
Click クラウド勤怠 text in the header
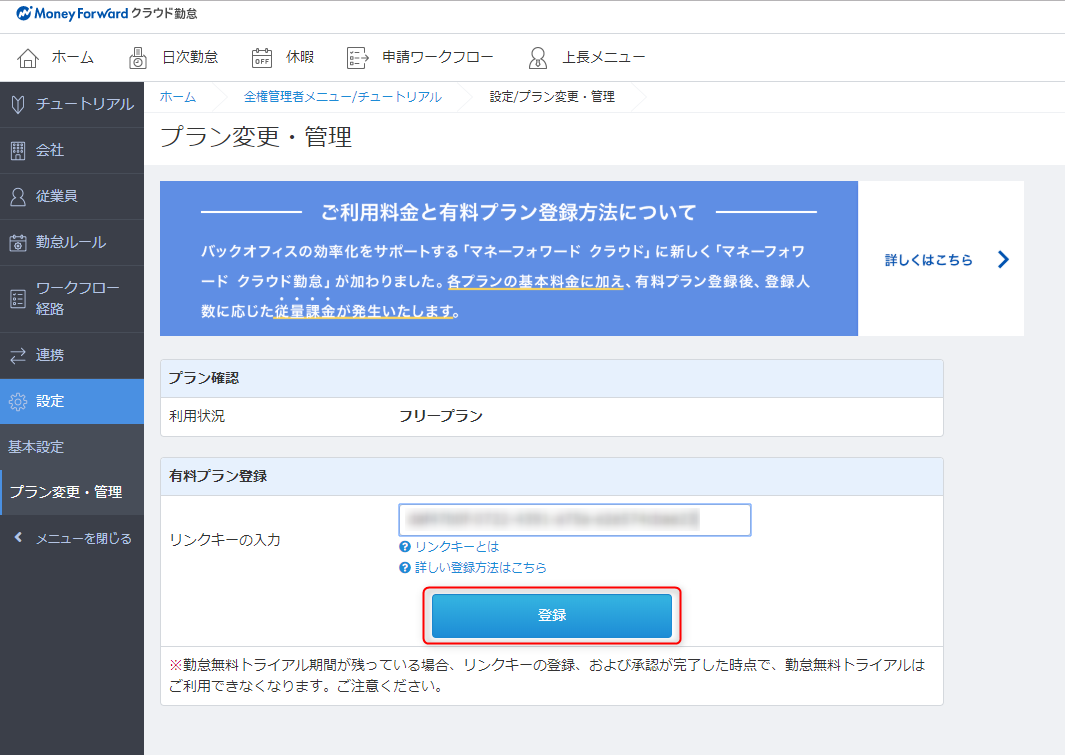(164, 14)
